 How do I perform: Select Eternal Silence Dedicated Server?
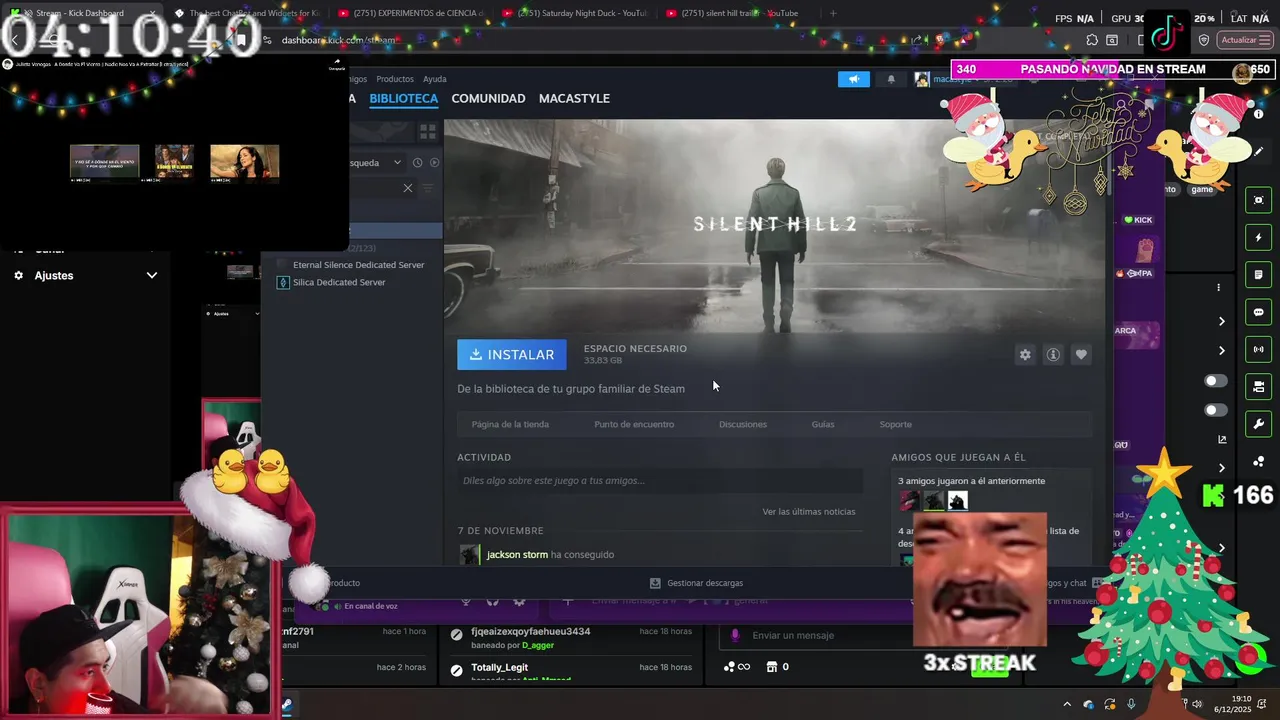tap(358, 265)
